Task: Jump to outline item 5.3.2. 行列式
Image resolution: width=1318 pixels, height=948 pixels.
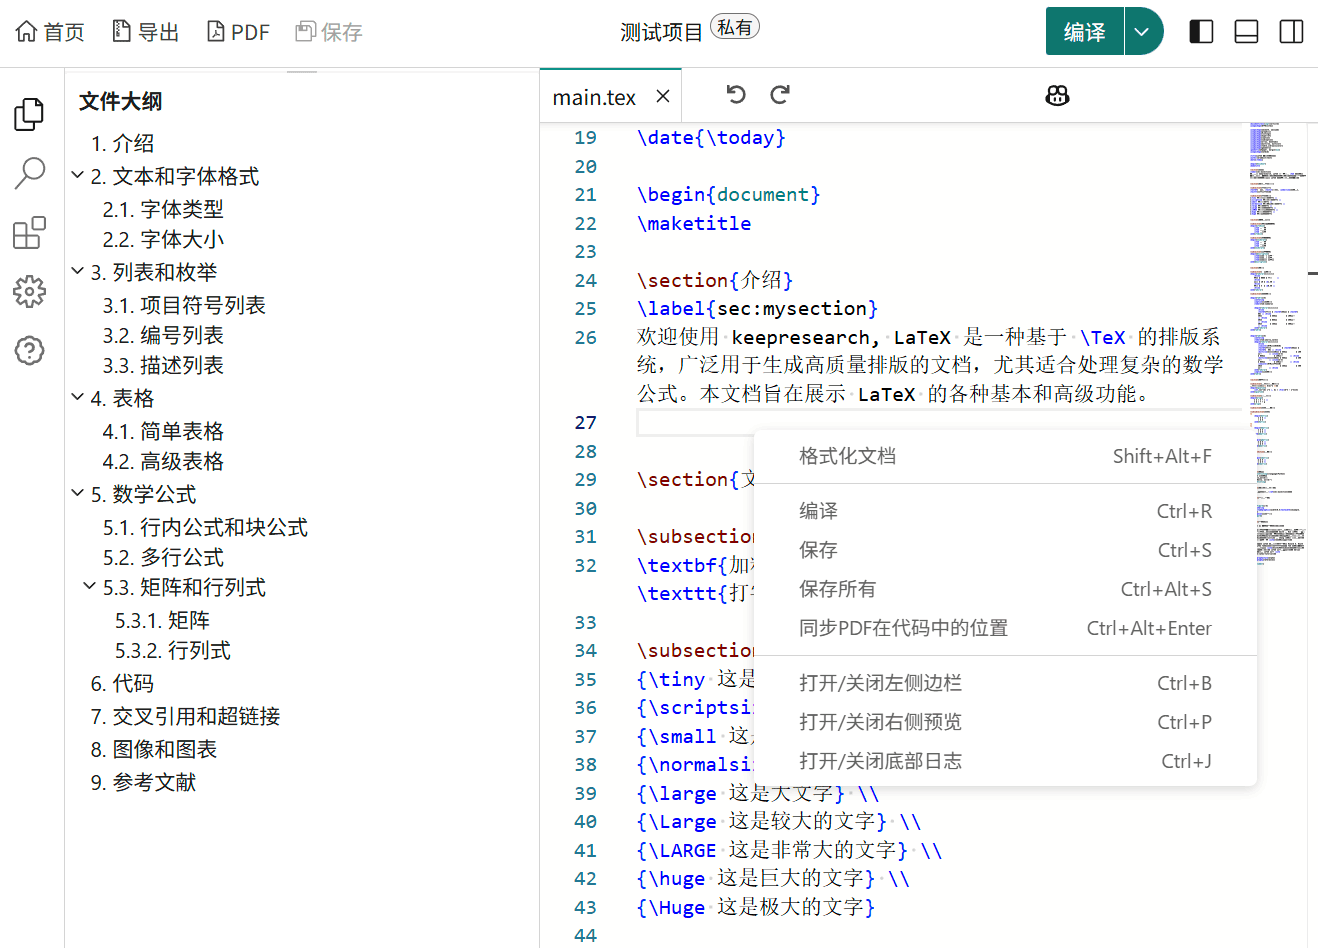Action: [172, 651]
